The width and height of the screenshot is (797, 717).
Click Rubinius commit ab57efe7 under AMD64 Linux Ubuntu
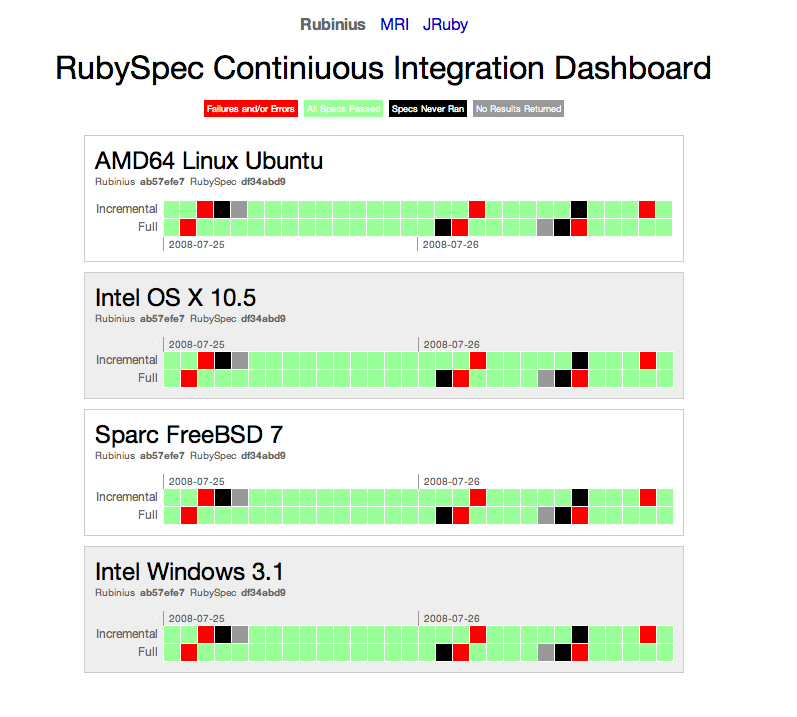[162, 182]
